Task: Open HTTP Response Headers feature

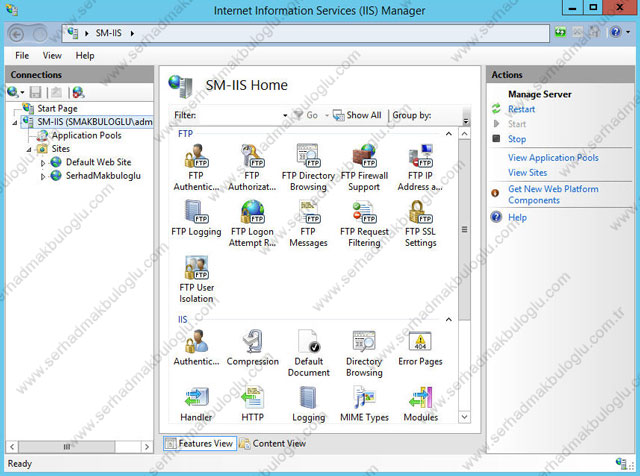Action: click(x=252, y=404)
